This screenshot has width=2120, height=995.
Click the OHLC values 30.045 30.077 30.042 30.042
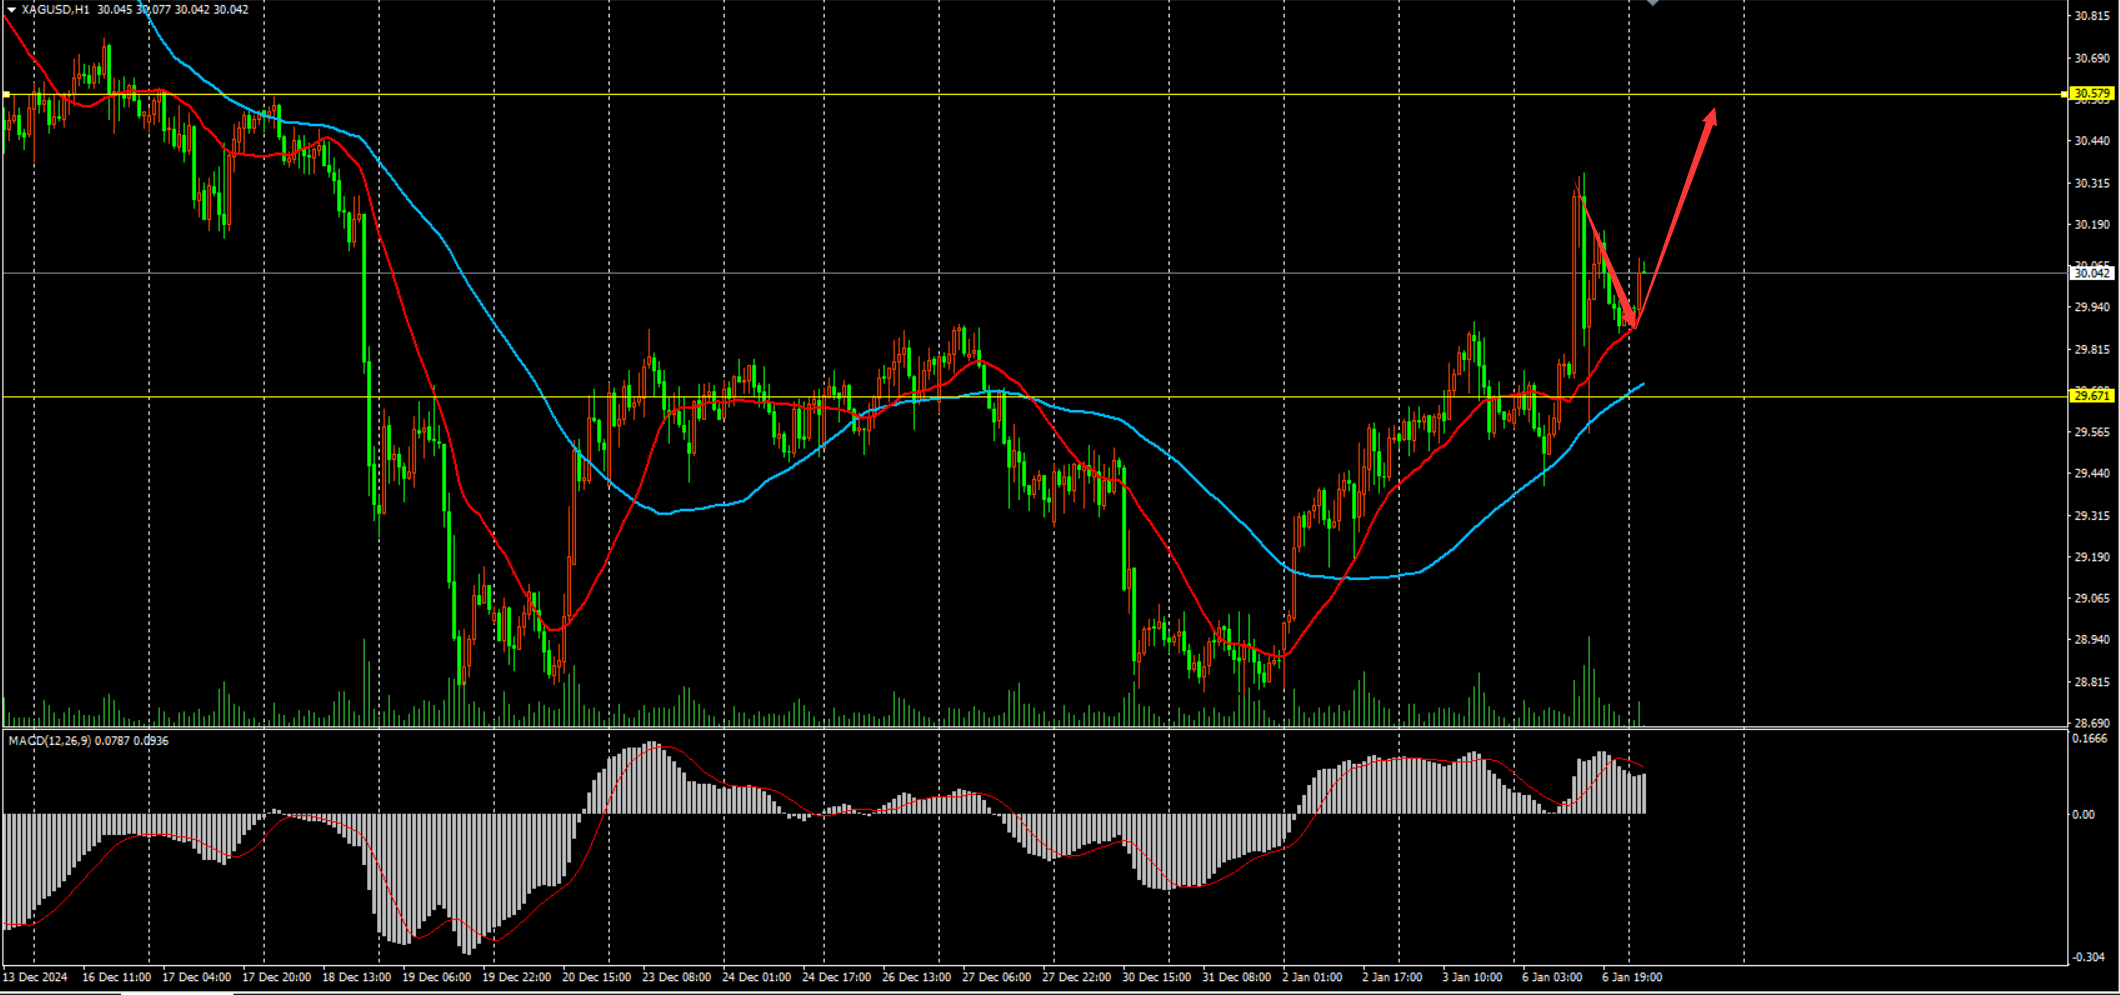(173, 10)
